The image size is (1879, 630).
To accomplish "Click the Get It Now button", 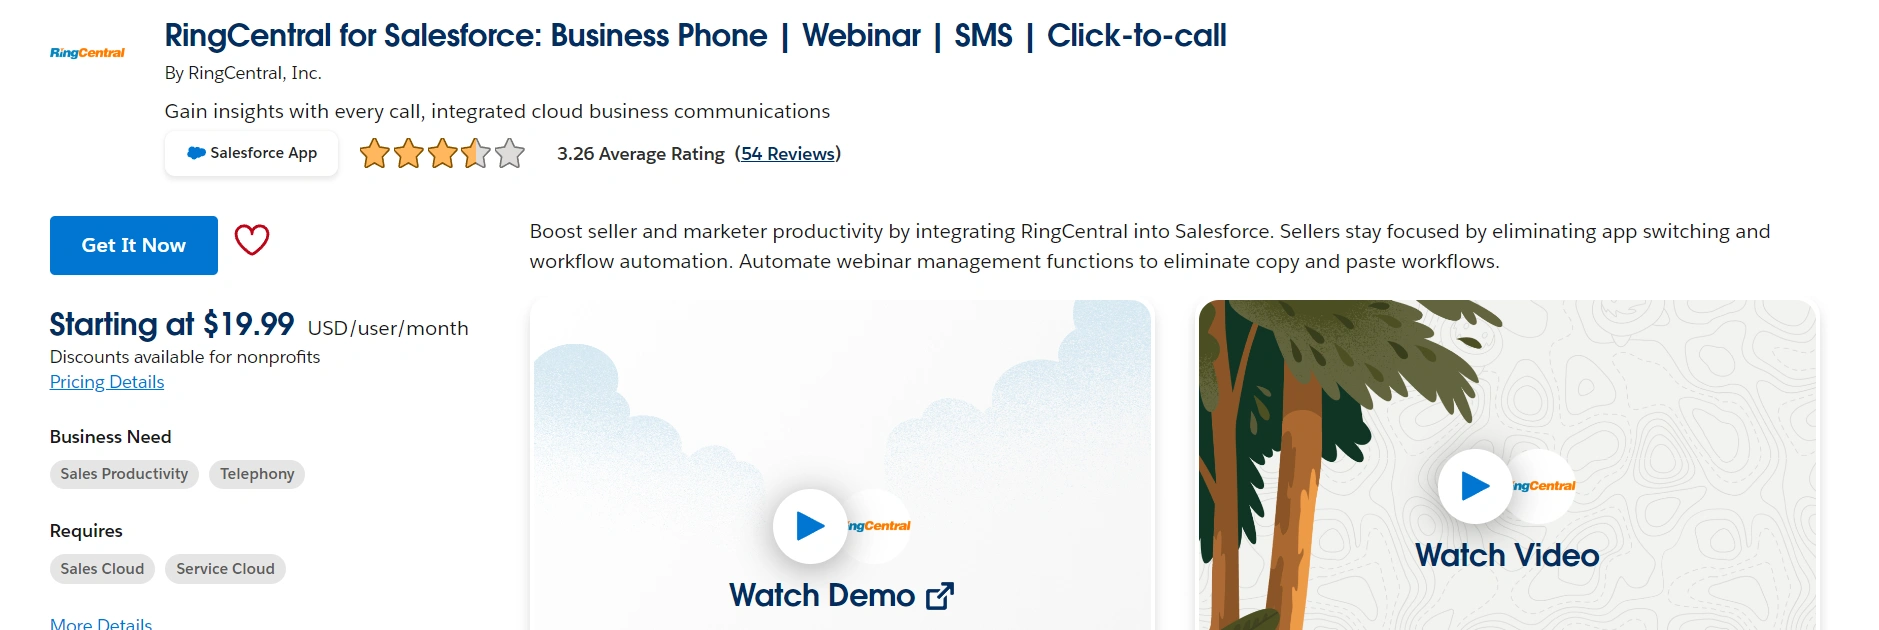I will point(134,245).
